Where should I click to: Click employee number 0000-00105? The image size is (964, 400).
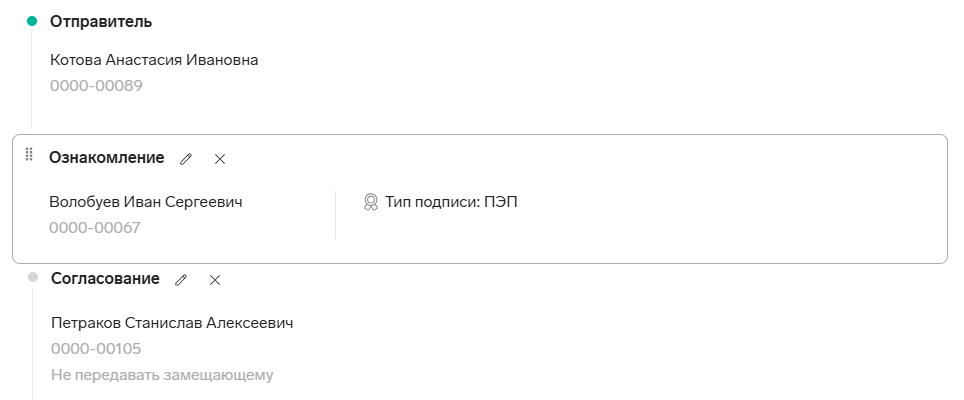coord(96,349)
